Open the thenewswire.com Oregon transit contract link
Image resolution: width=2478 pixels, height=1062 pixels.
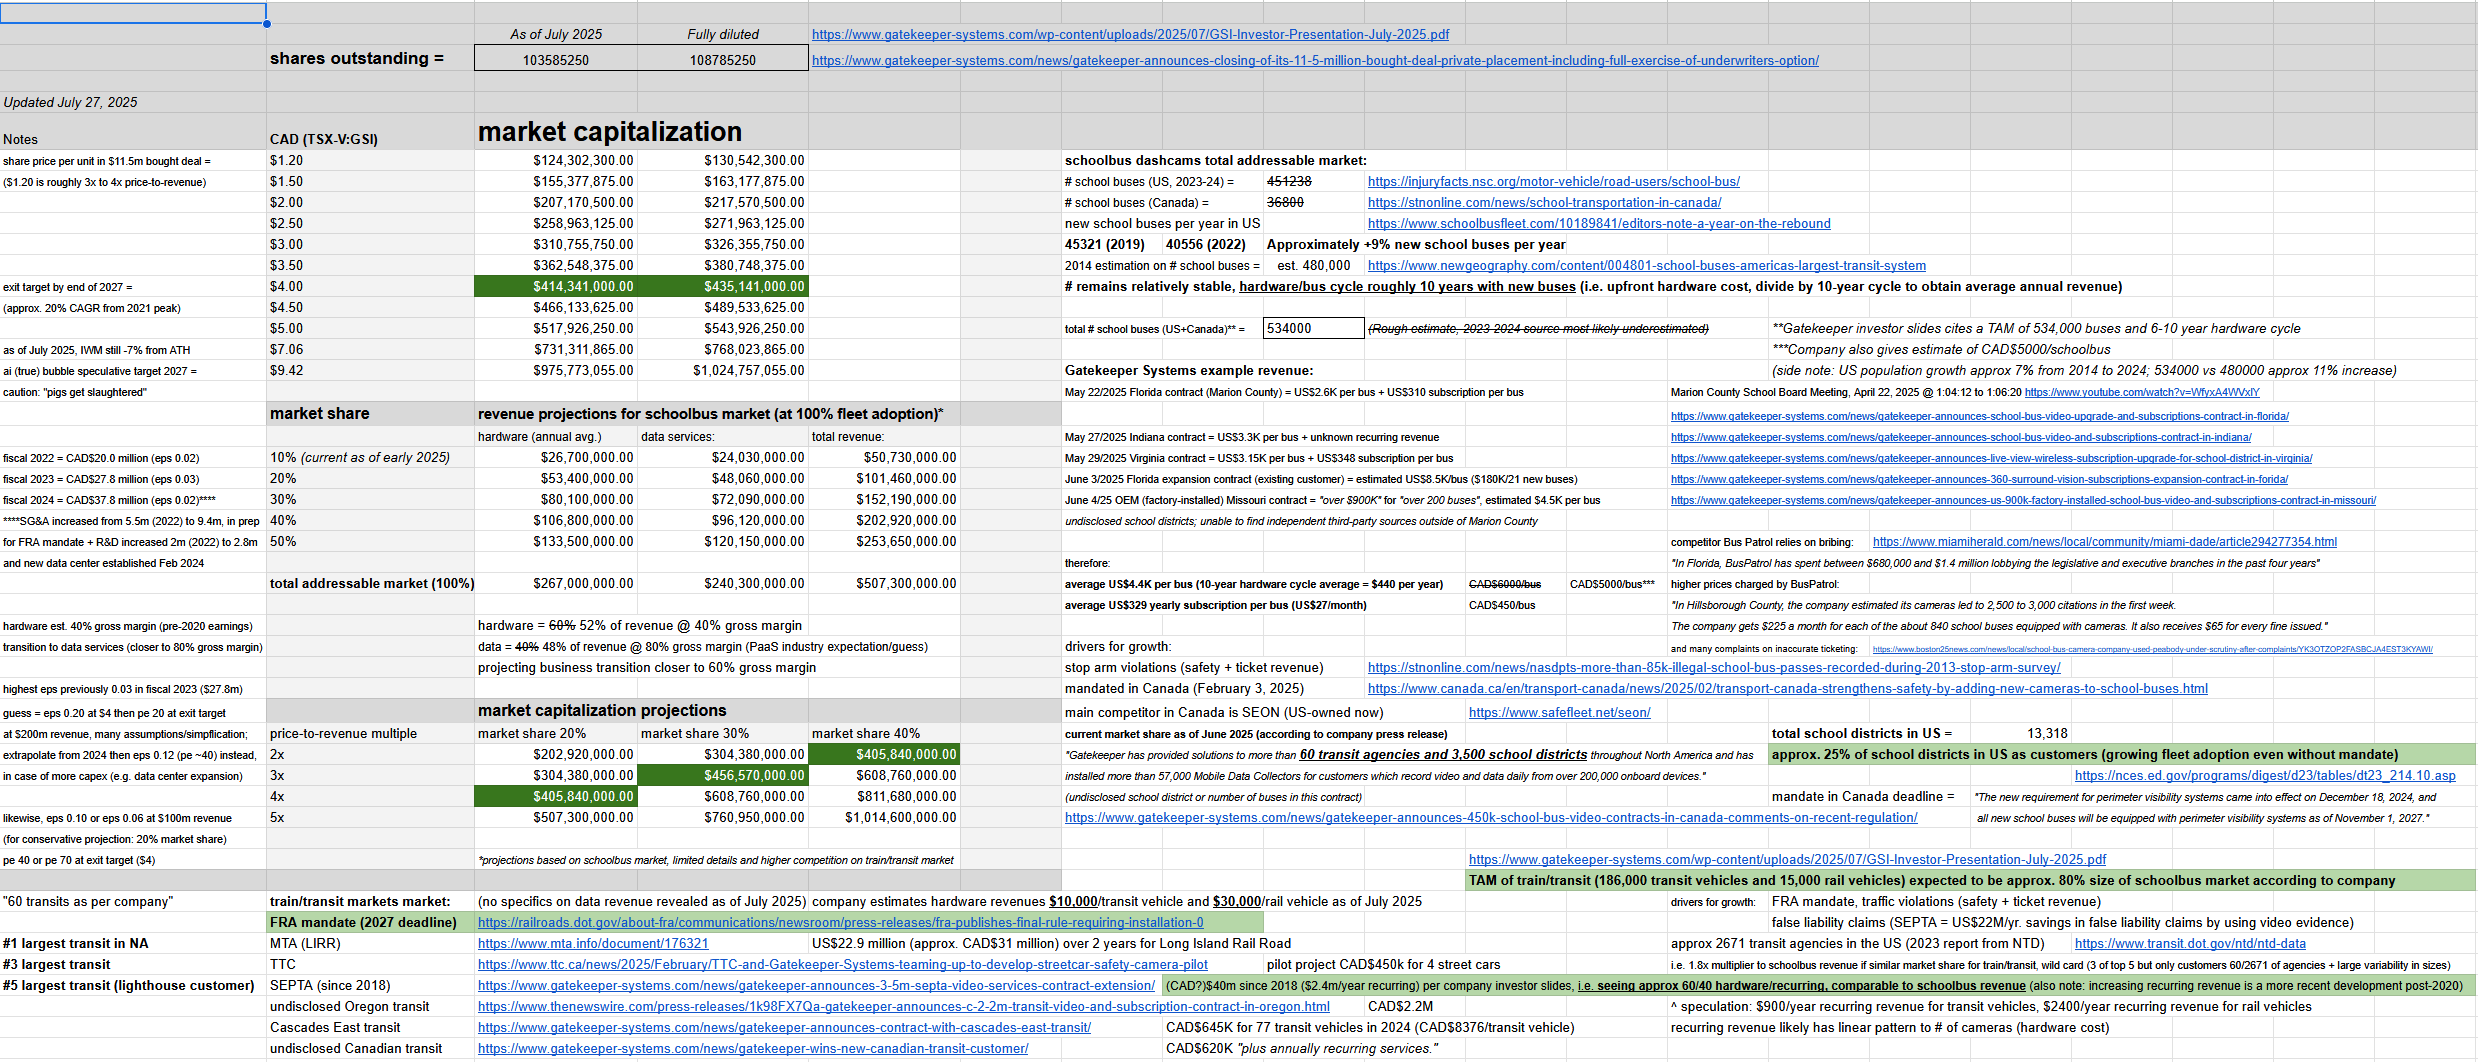click(903, 1007)
